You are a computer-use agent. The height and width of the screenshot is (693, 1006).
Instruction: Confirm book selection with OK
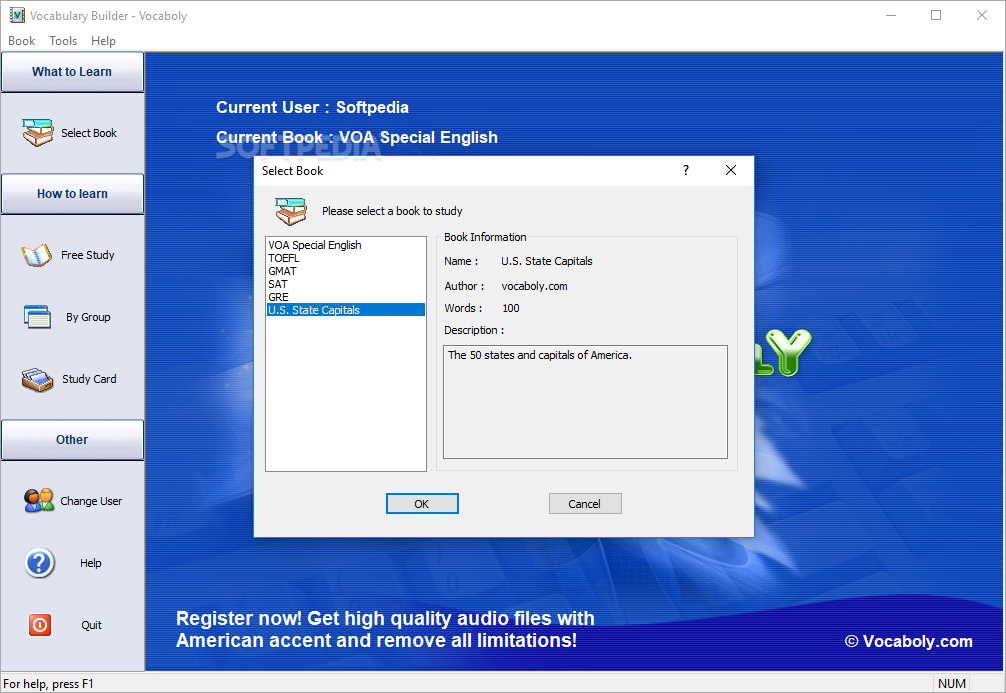click(422, 504)
